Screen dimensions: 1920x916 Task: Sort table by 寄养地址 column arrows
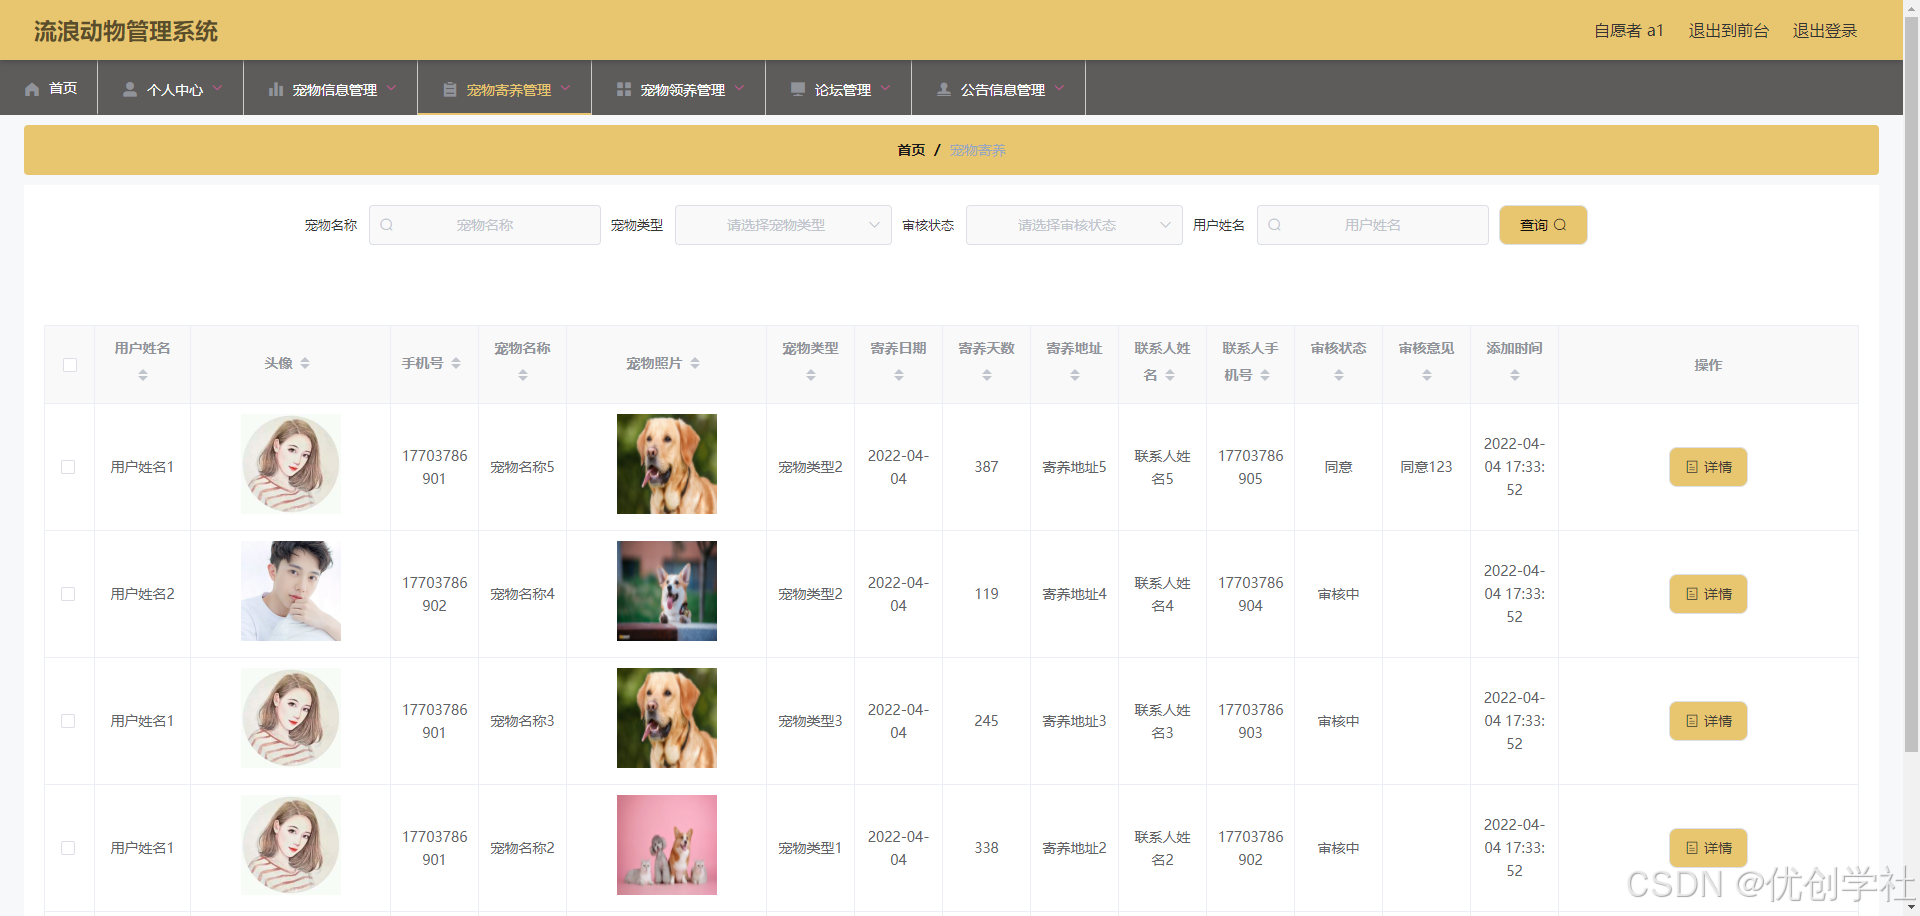(1075, 375)
